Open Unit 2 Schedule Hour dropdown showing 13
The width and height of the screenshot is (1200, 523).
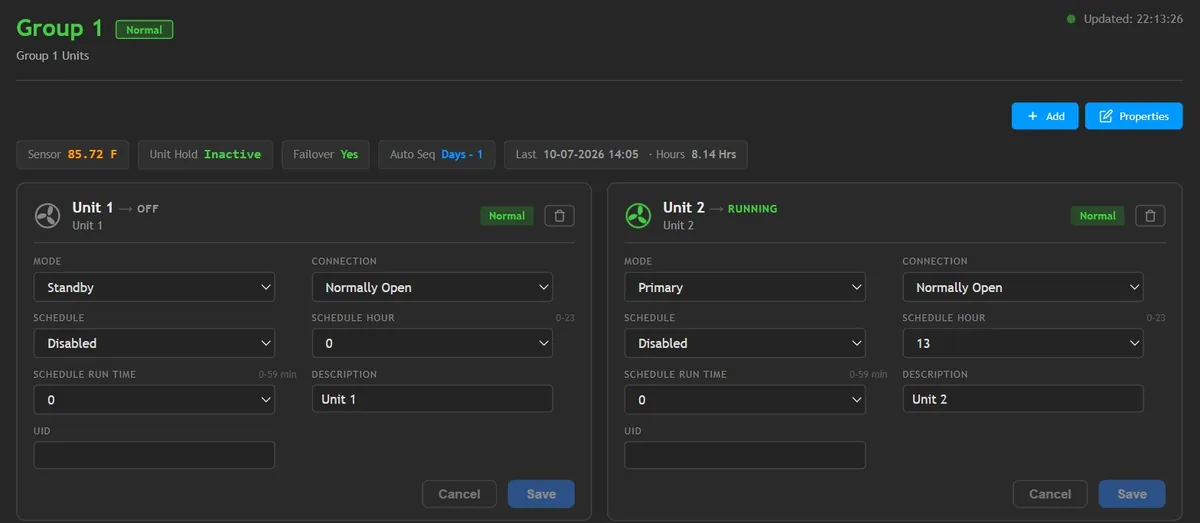[x=1023, y=343]
